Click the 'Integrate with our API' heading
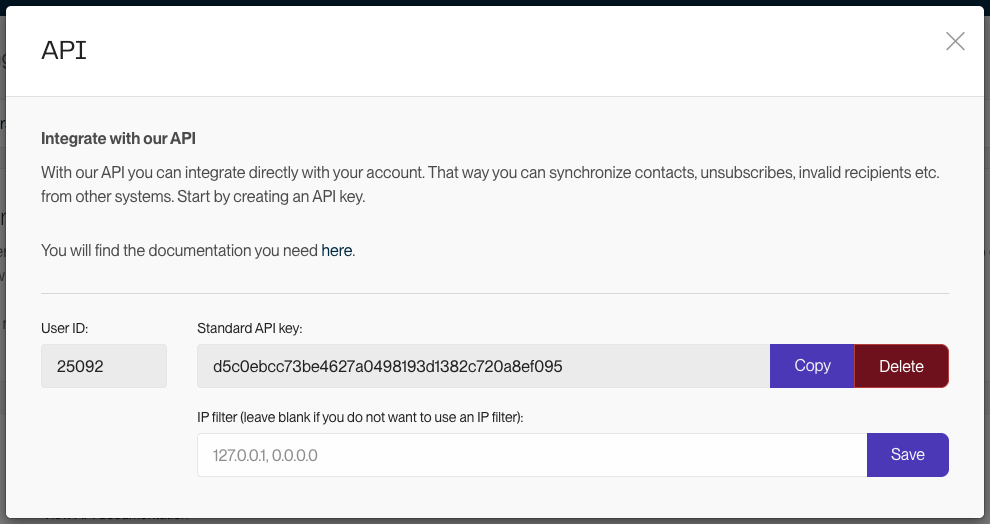Screen dimensions: 990x524 tap(118, 139)
